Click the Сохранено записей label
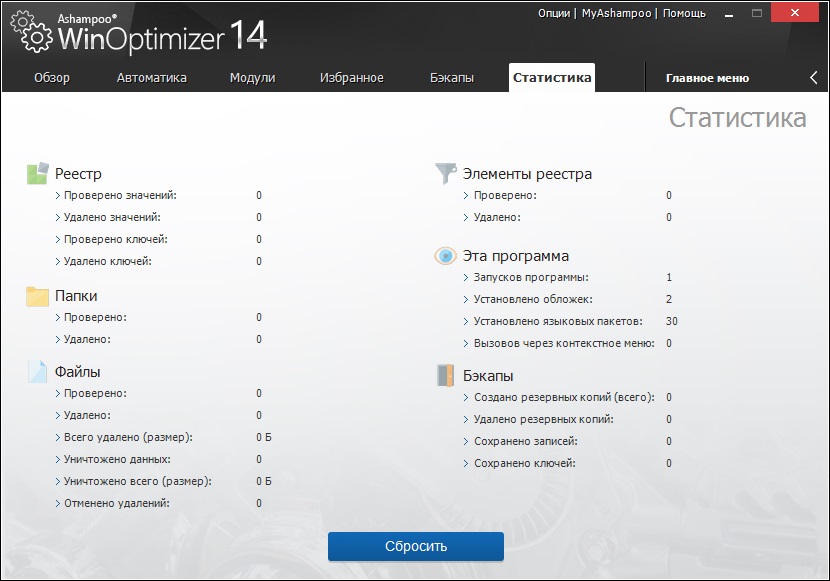The height and width of the screenshot is (581, 830). [526, 441]
